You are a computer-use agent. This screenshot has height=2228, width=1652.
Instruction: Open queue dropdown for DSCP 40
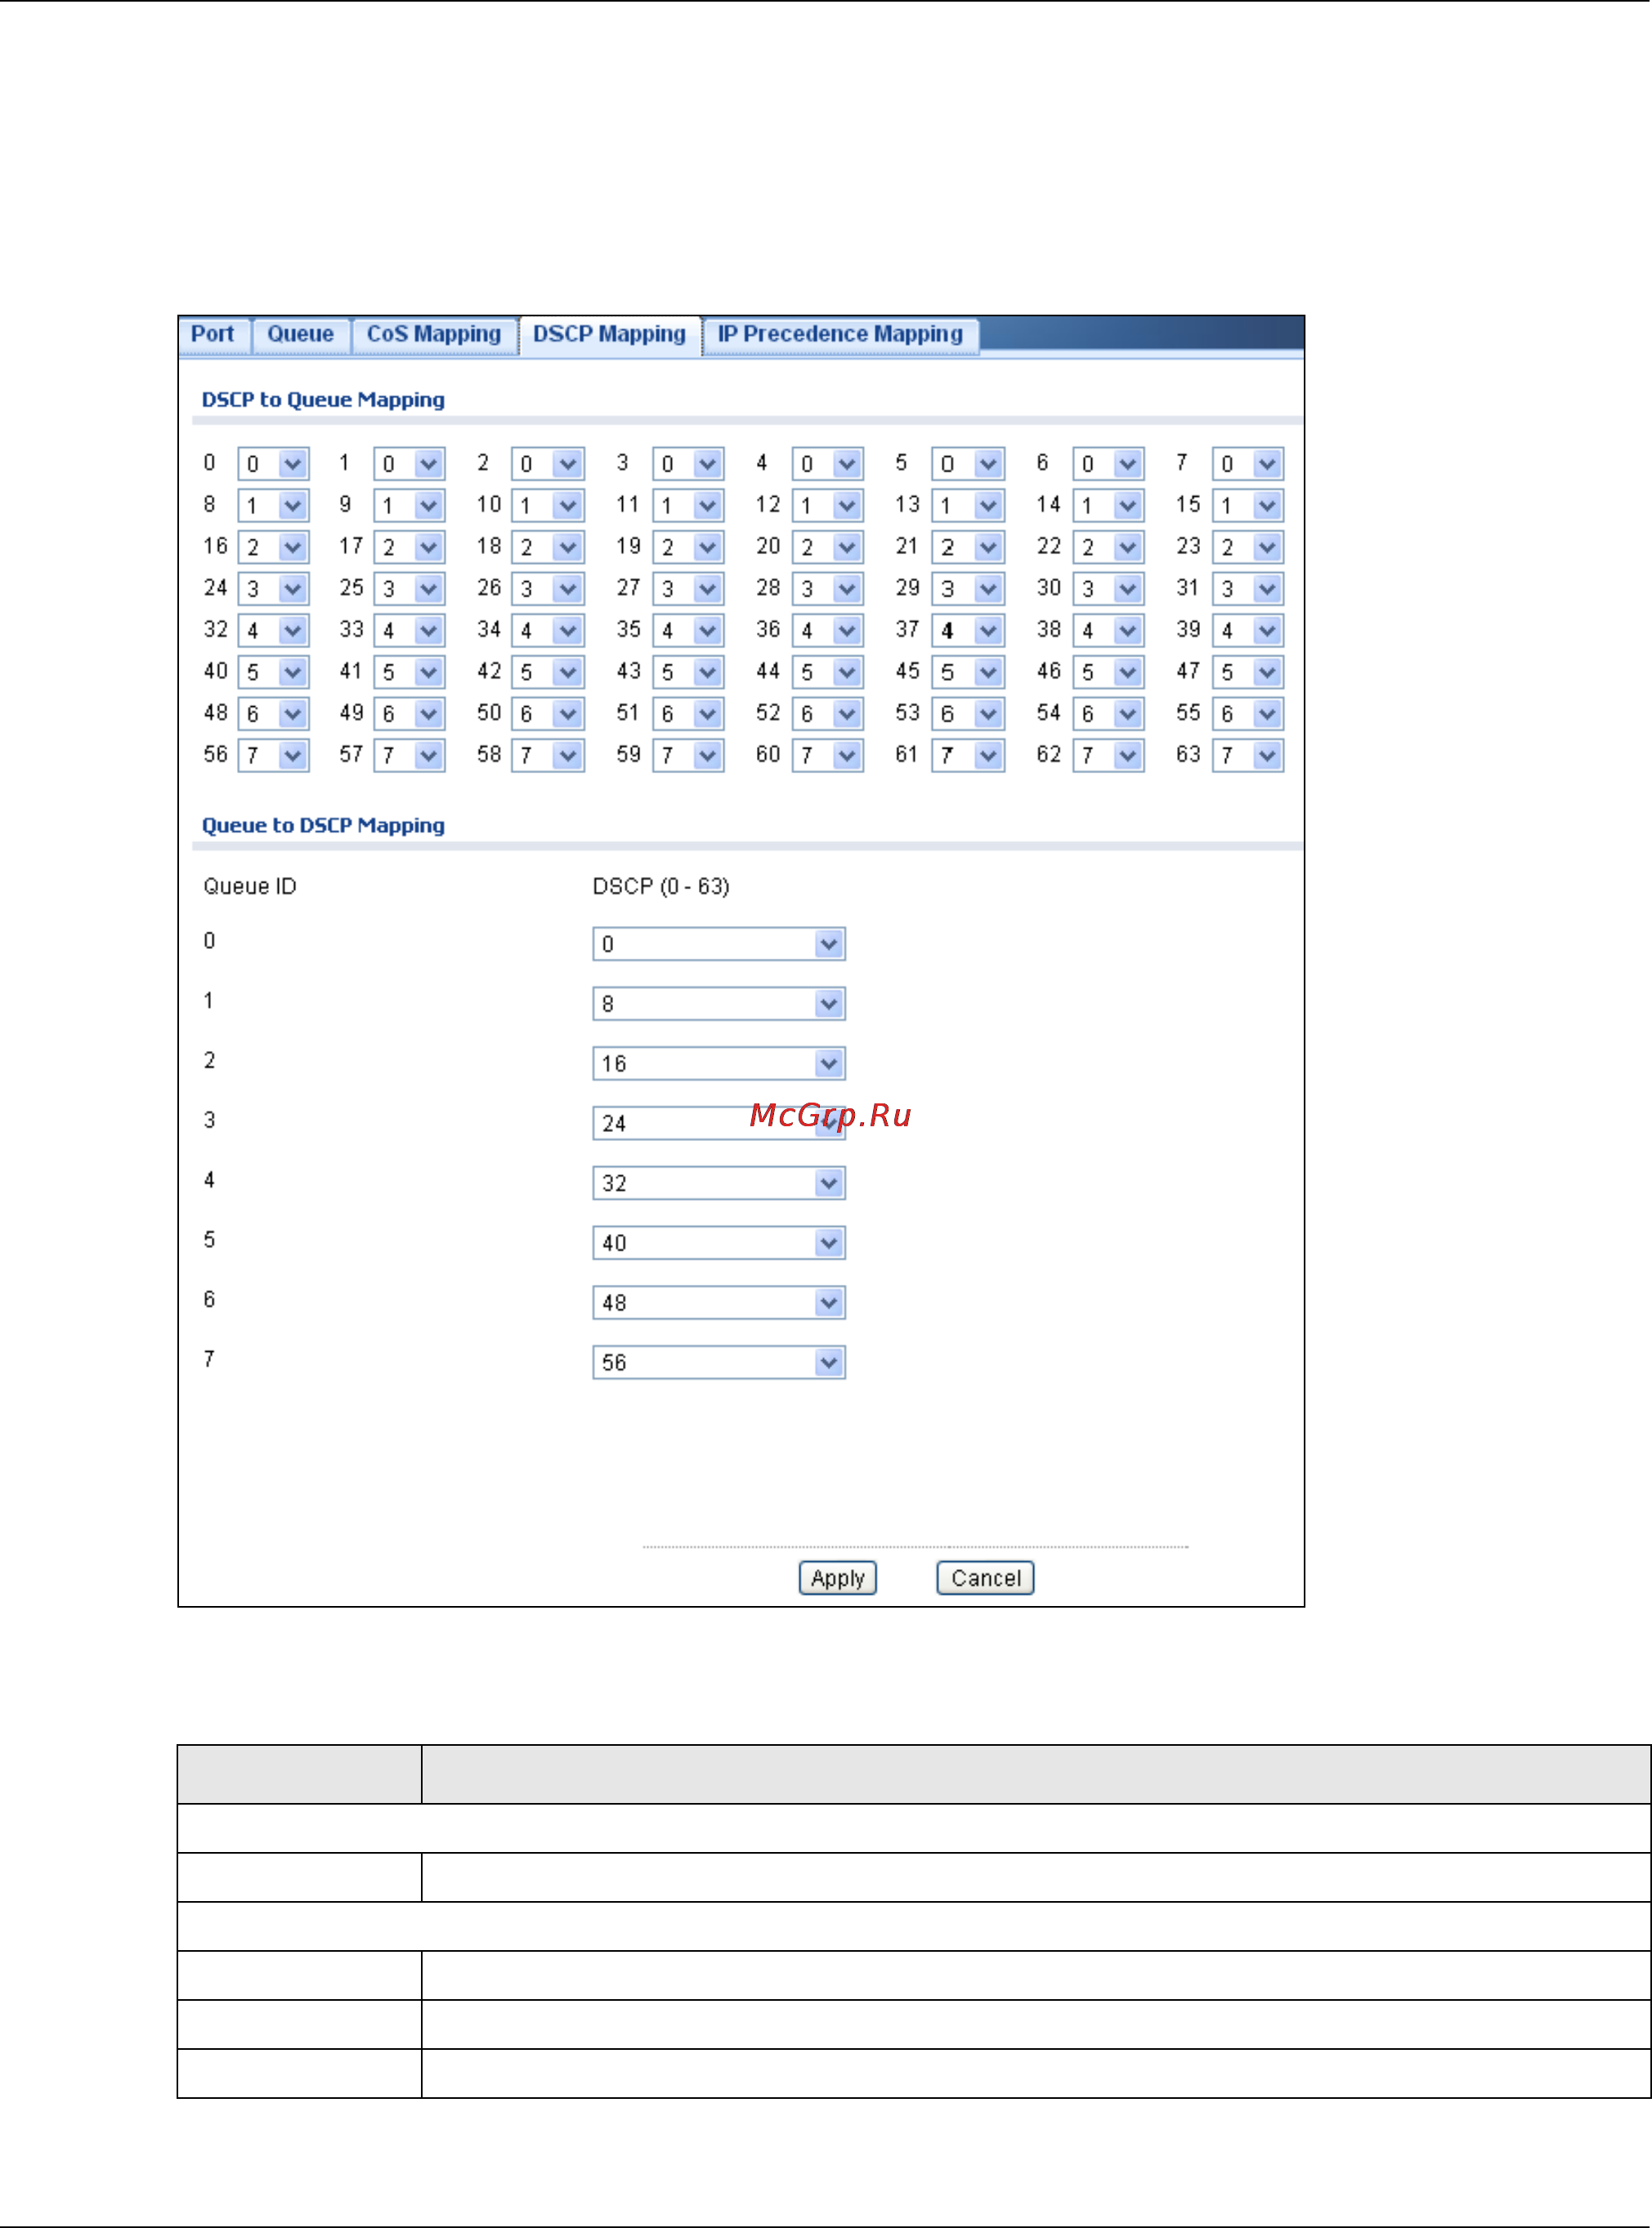pos(273,672)
